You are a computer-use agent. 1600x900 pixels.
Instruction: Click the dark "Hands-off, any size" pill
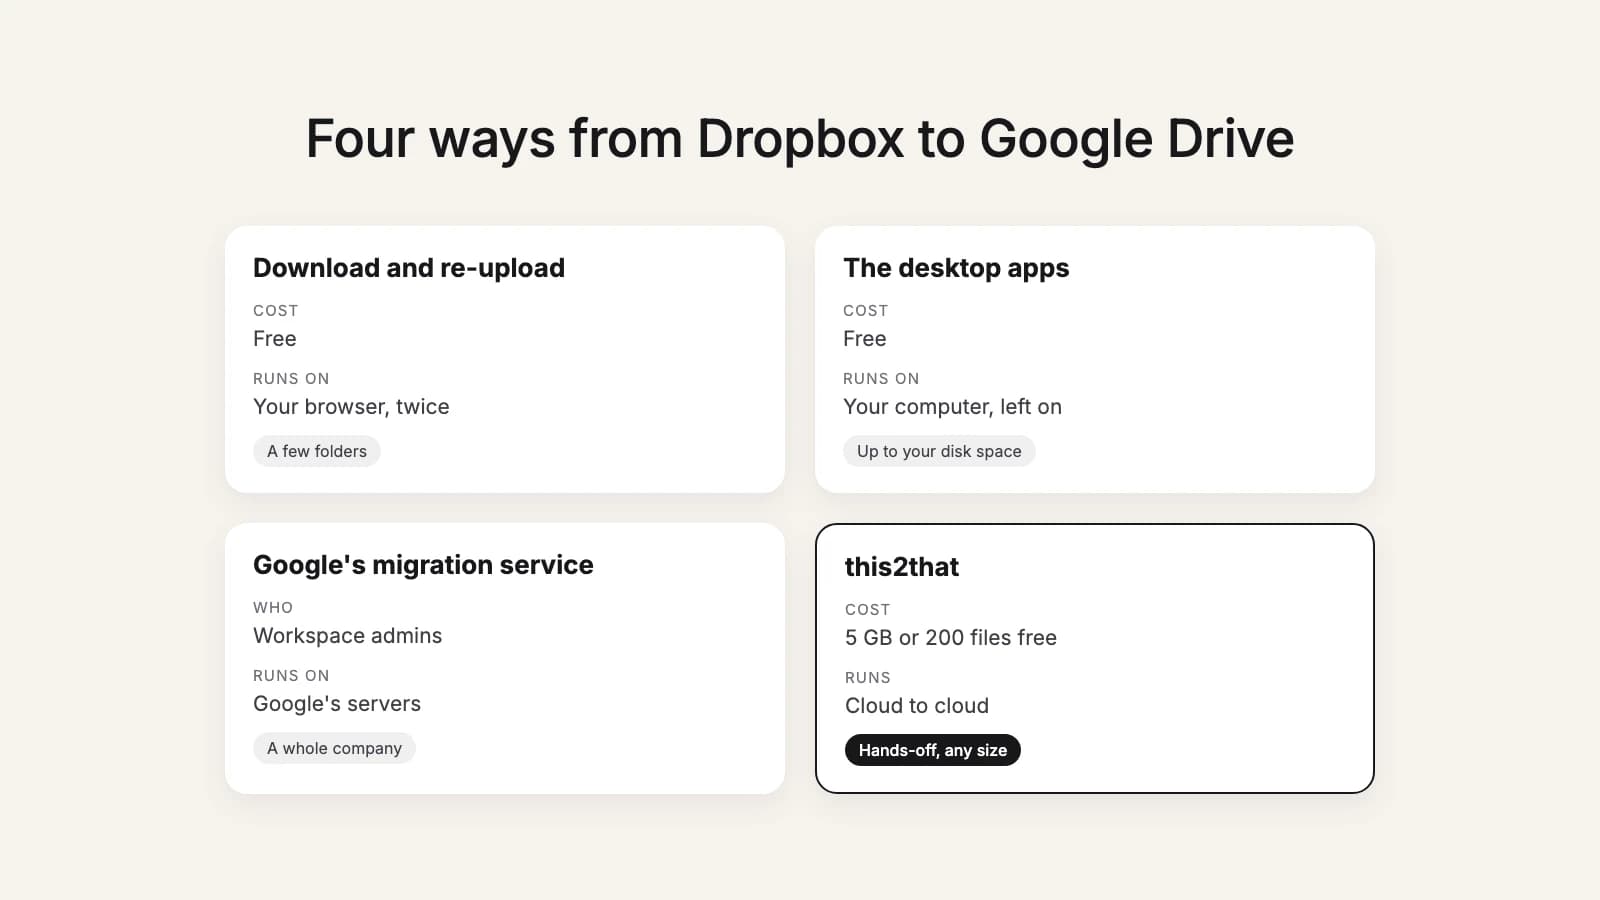pos(933,750)
